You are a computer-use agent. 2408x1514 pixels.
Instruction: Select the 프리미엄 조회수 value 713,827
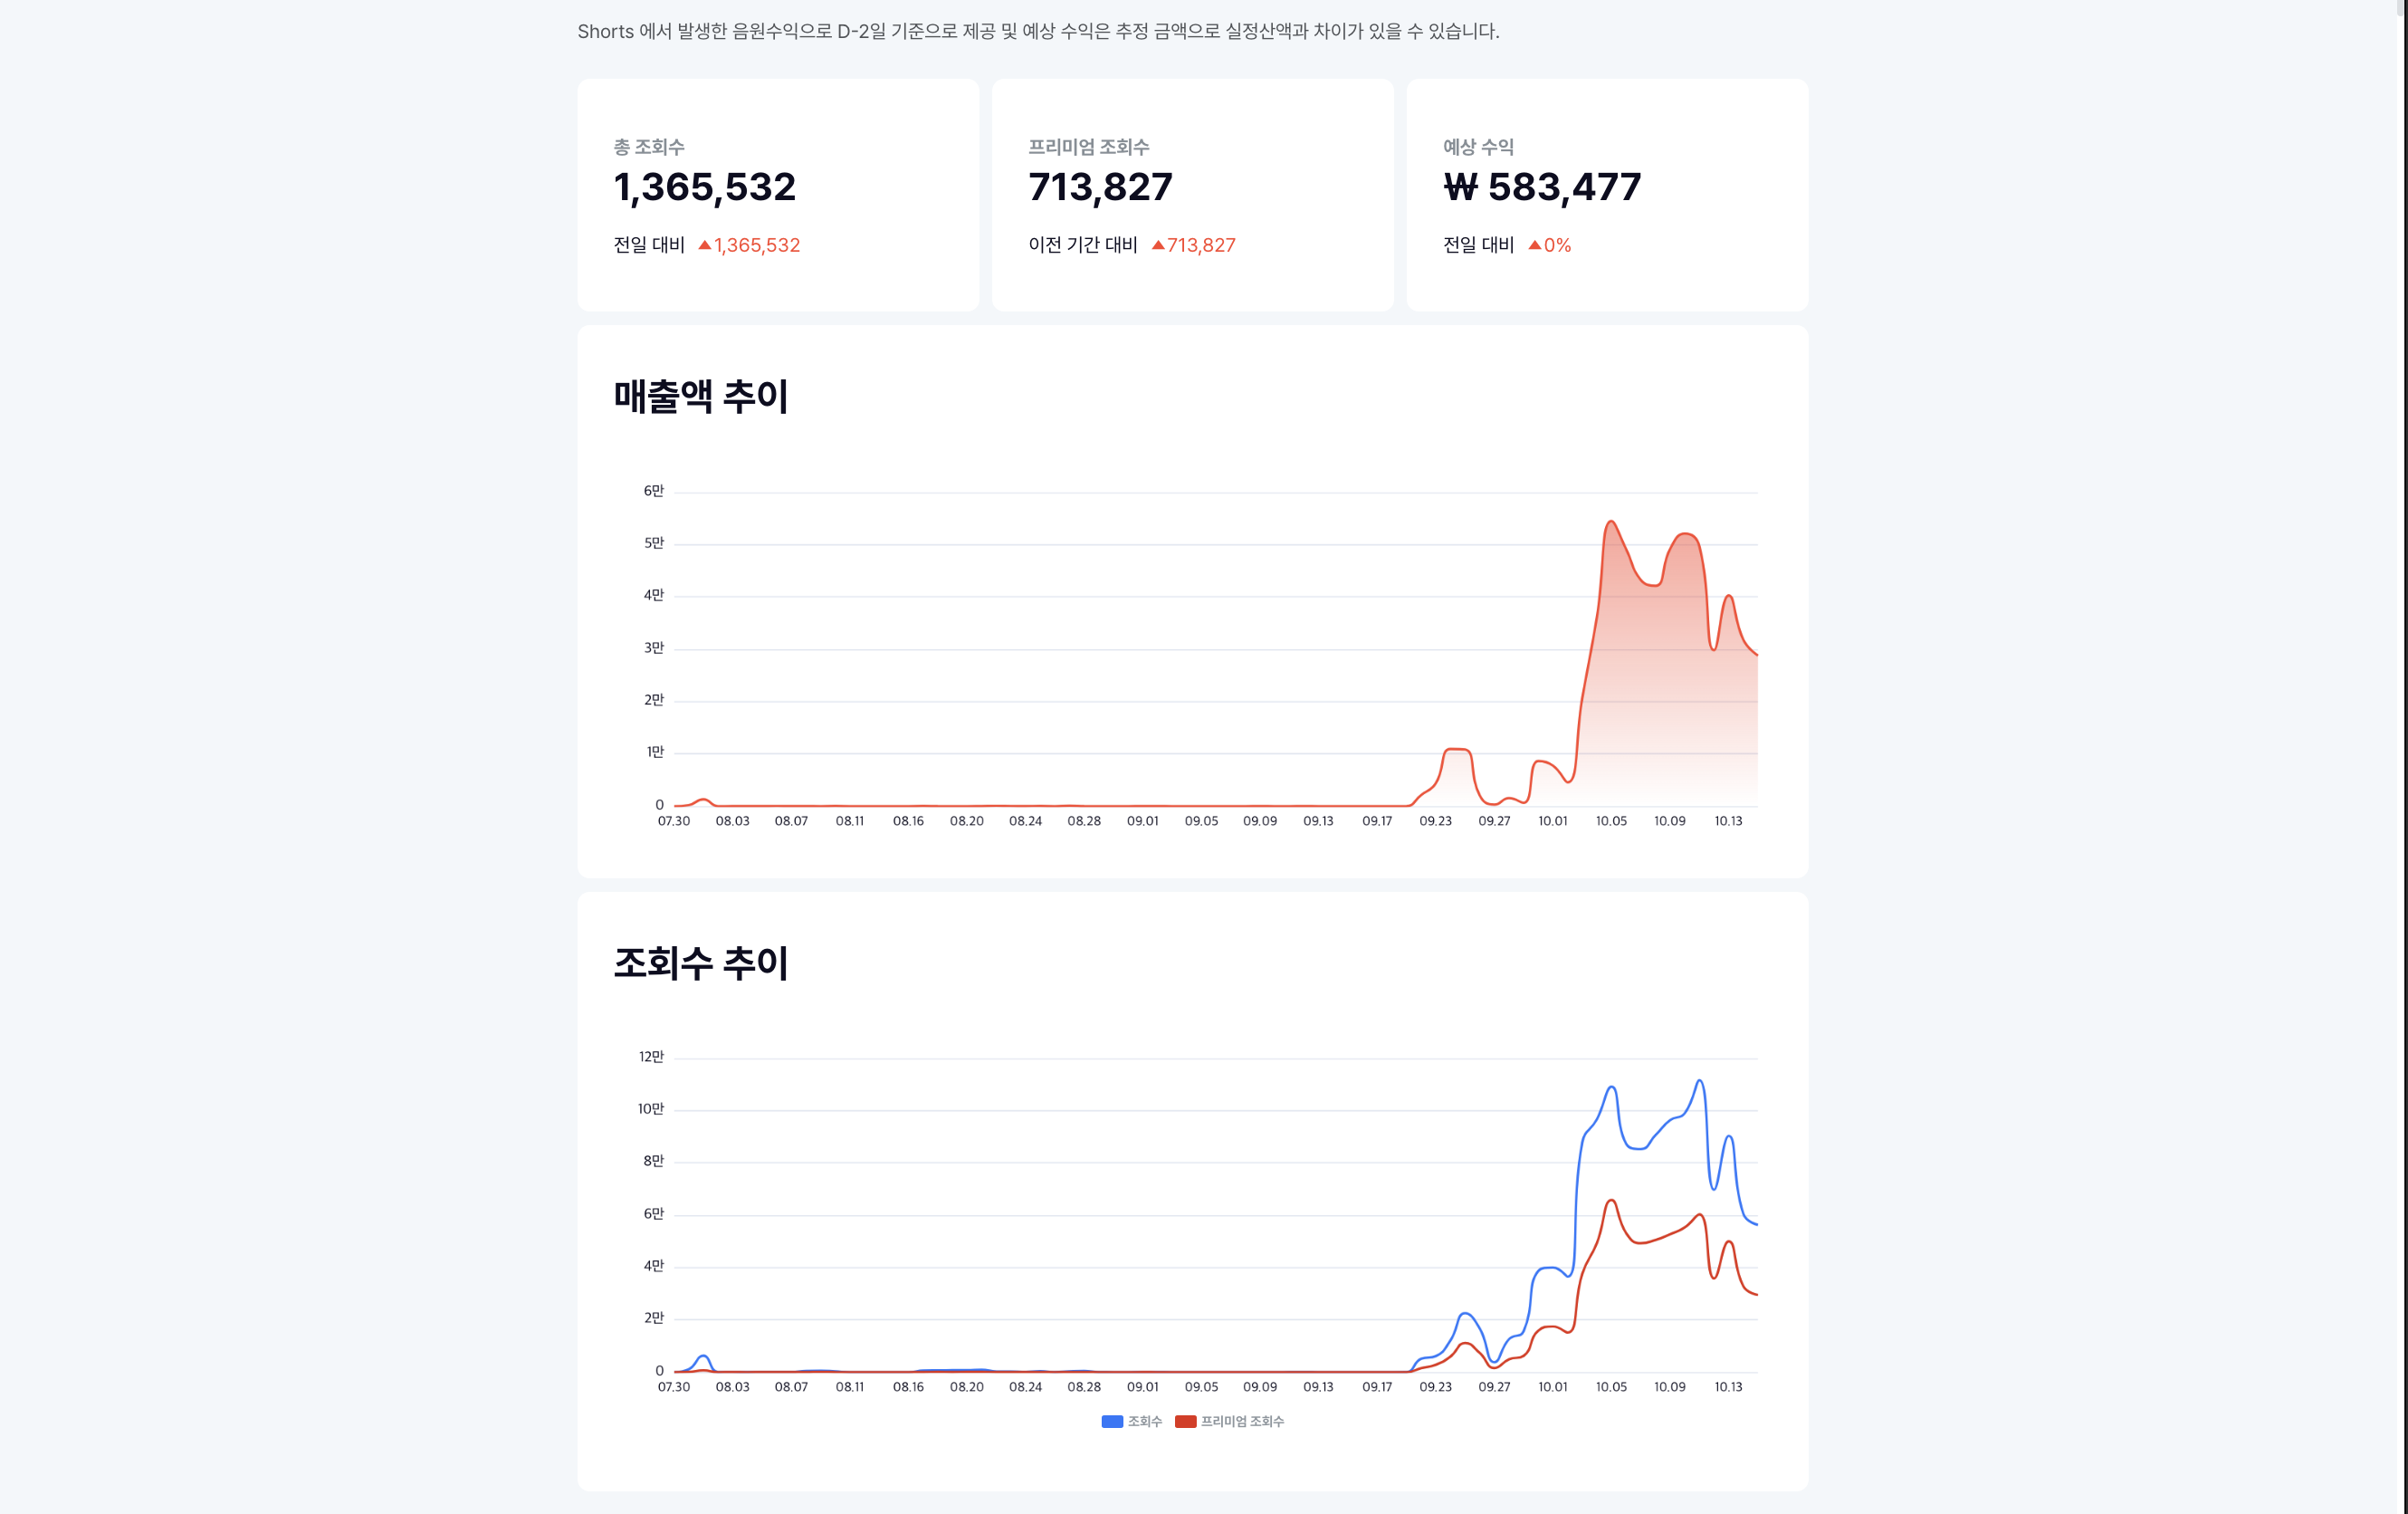[x=1100, y=187]
